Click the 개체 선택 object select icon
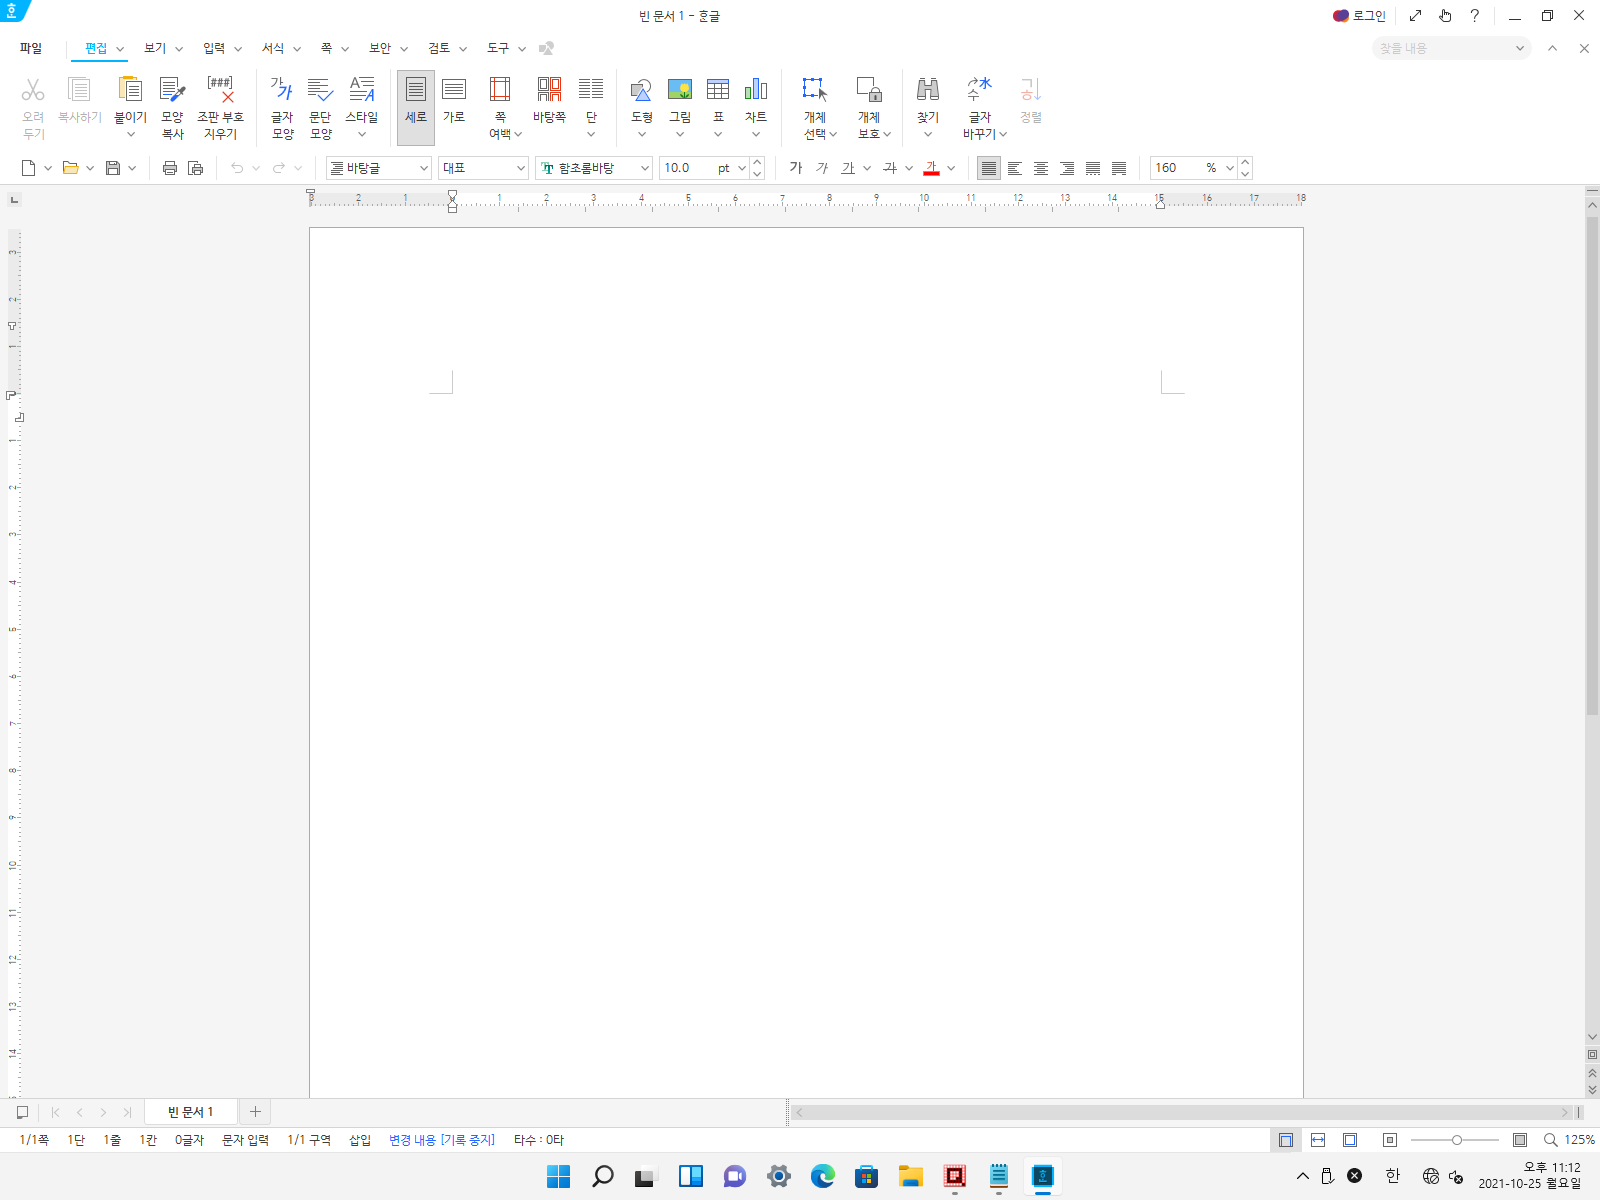This screenshot has height=1200, width=1600. pos(815,90)
